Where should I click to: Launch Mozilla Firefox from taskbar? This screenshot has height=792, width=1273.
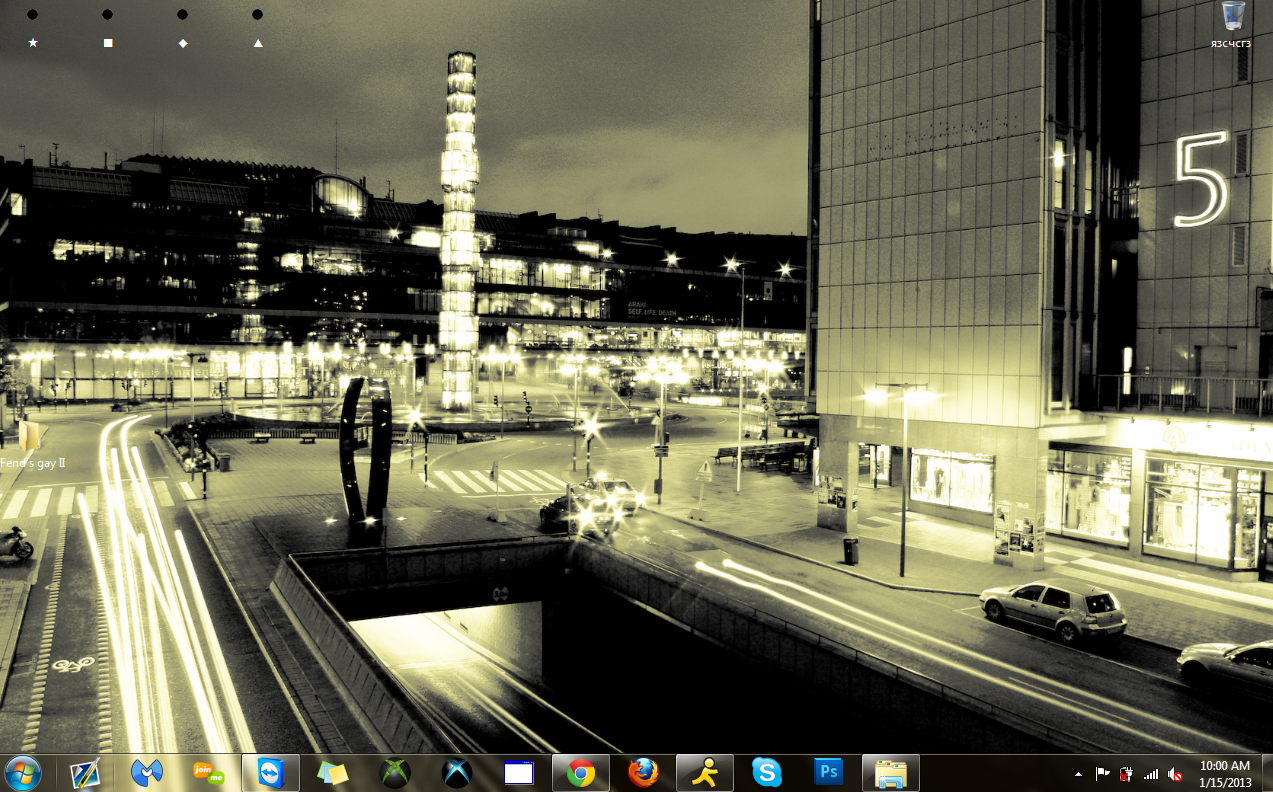click(643, 773)
